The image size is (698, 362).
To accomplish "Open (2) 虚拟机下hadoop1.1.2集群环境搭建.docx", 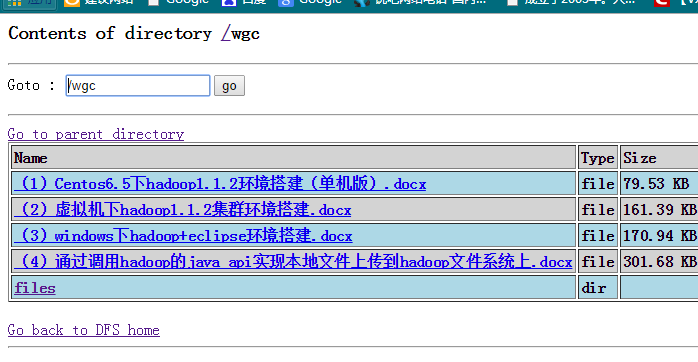I will tap(183, 209).
